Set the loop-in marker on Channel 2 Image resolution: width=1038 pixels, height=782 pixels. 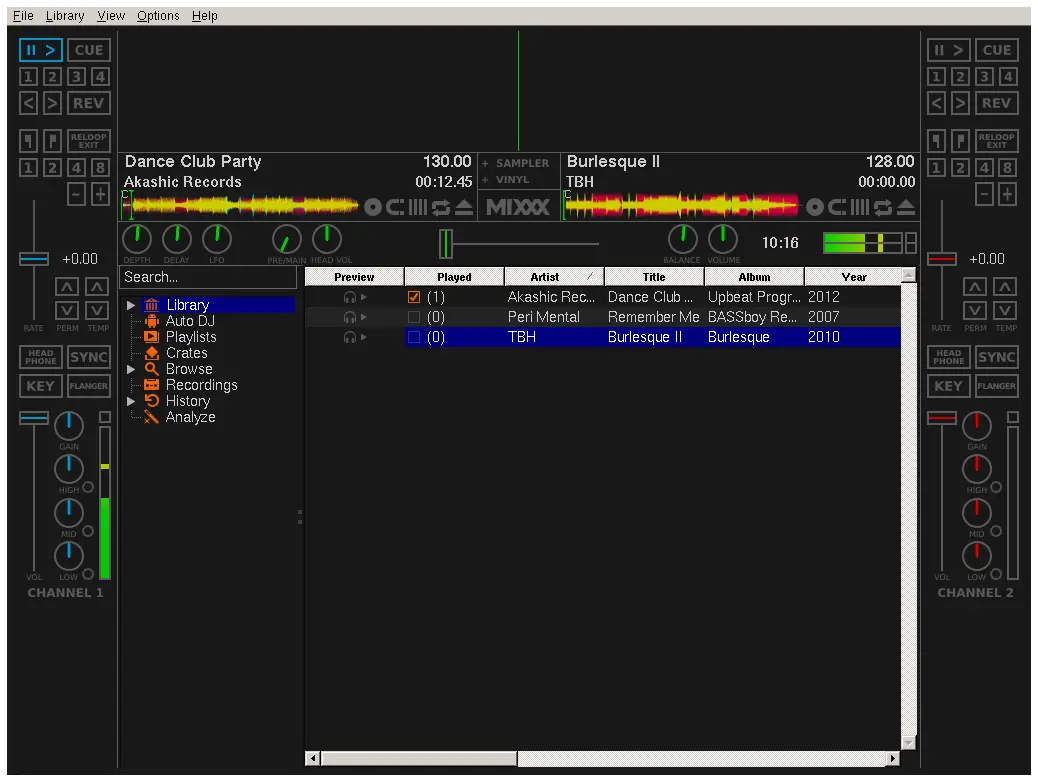coord(936,140)
